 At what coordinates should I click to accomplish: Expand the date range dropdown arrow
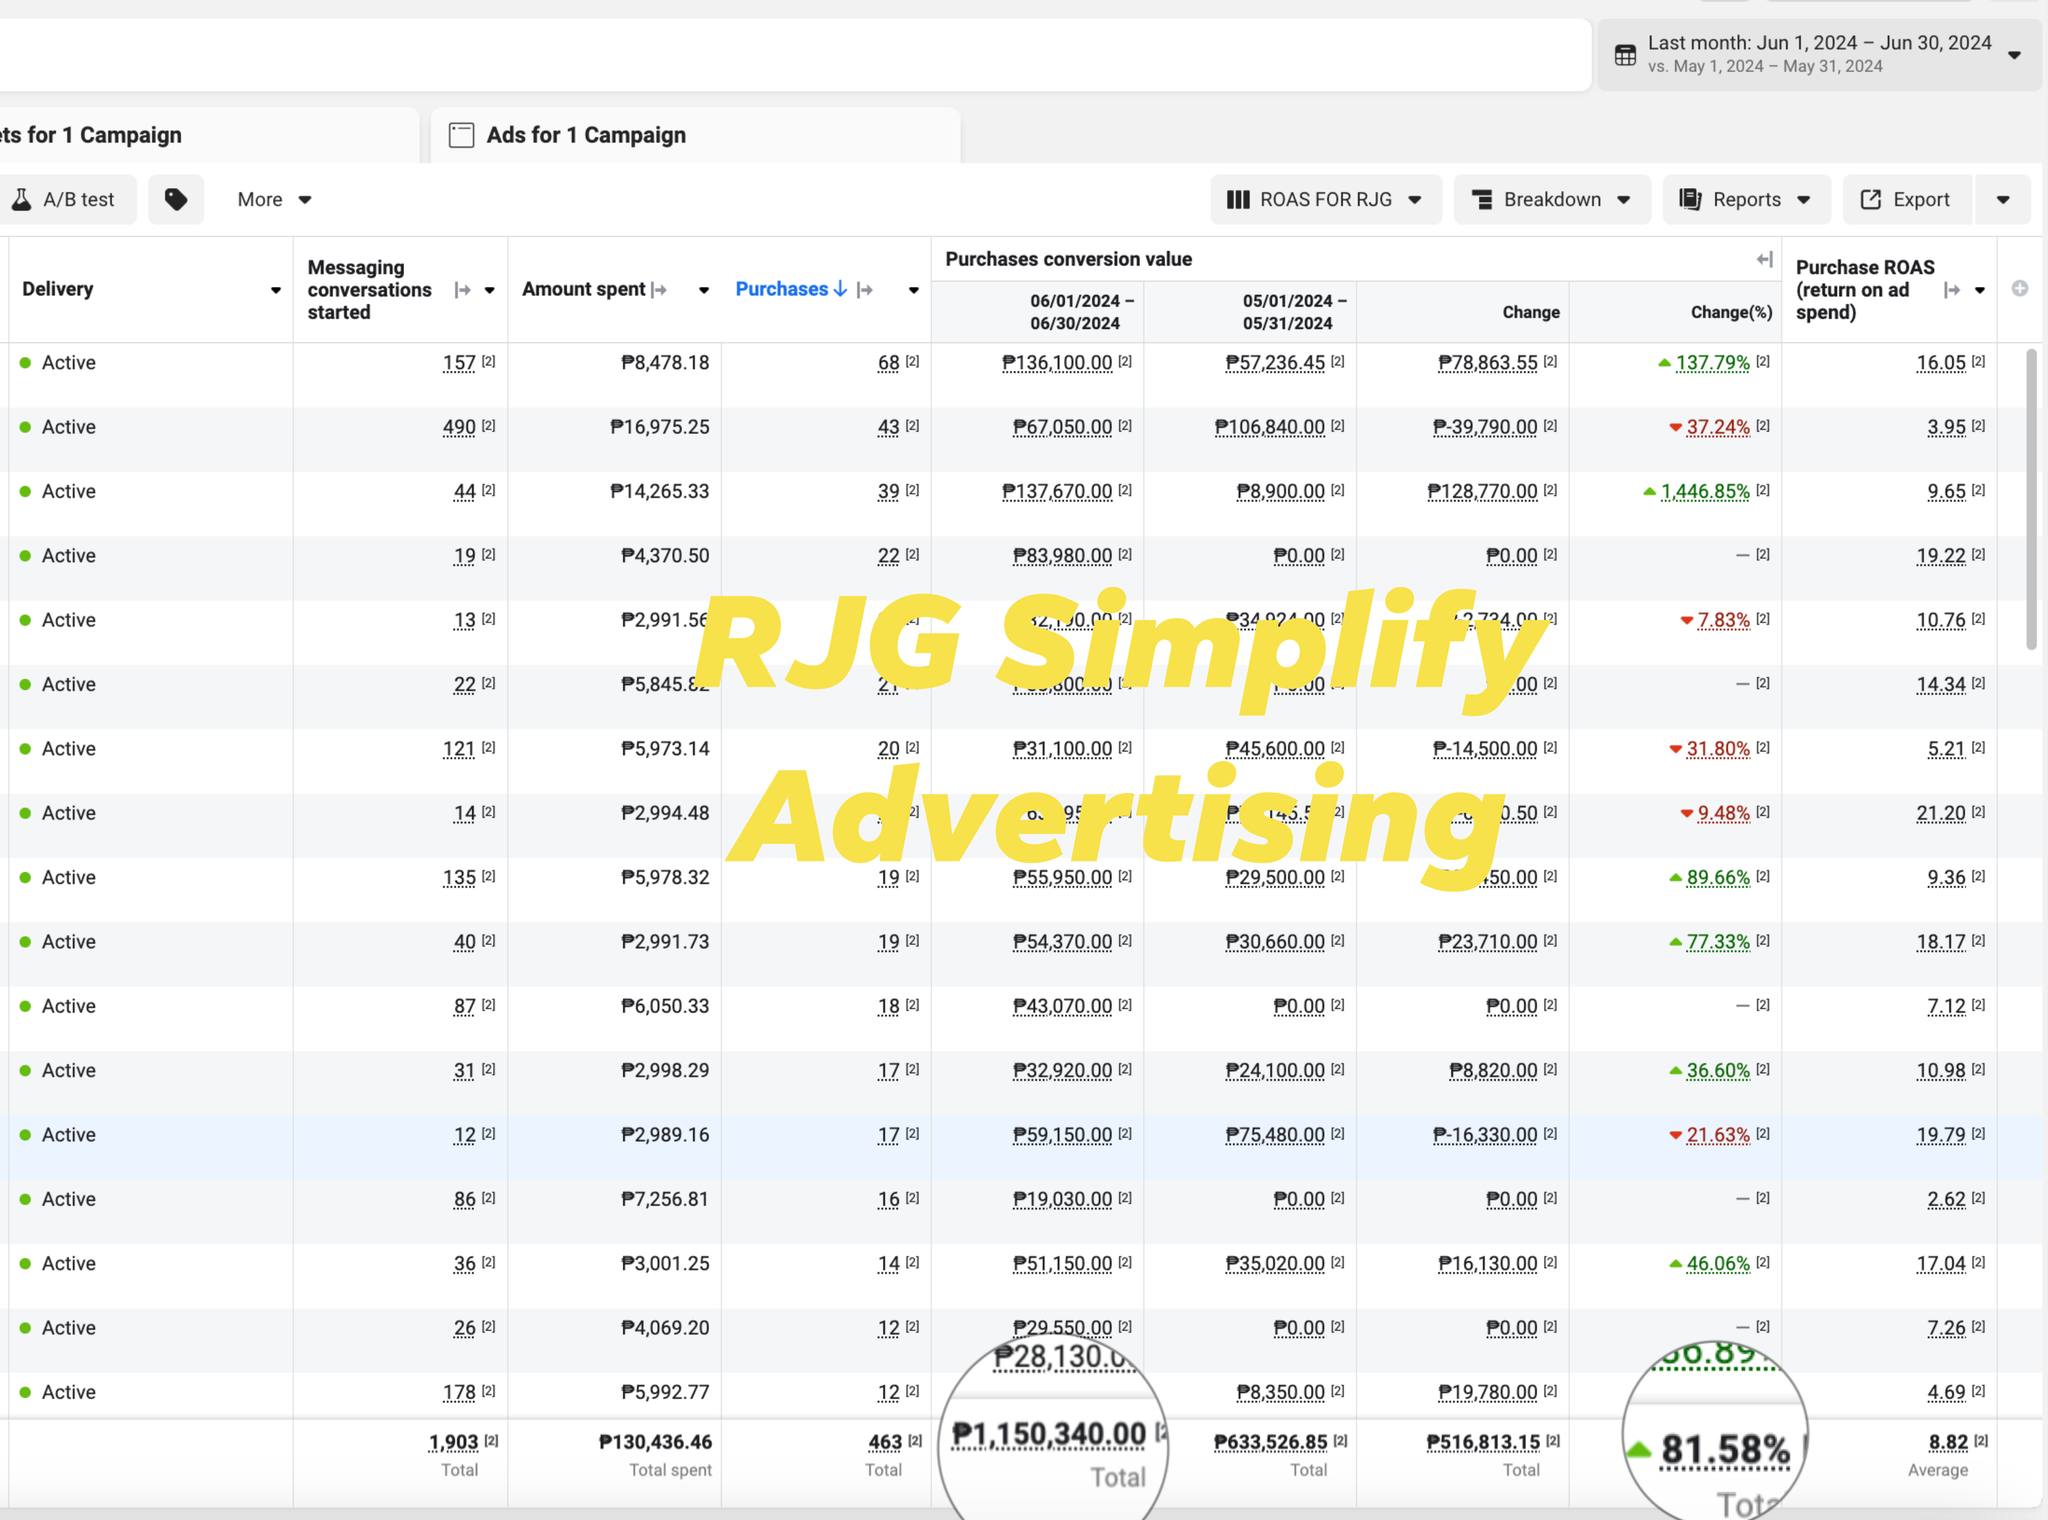(2014, 55)
